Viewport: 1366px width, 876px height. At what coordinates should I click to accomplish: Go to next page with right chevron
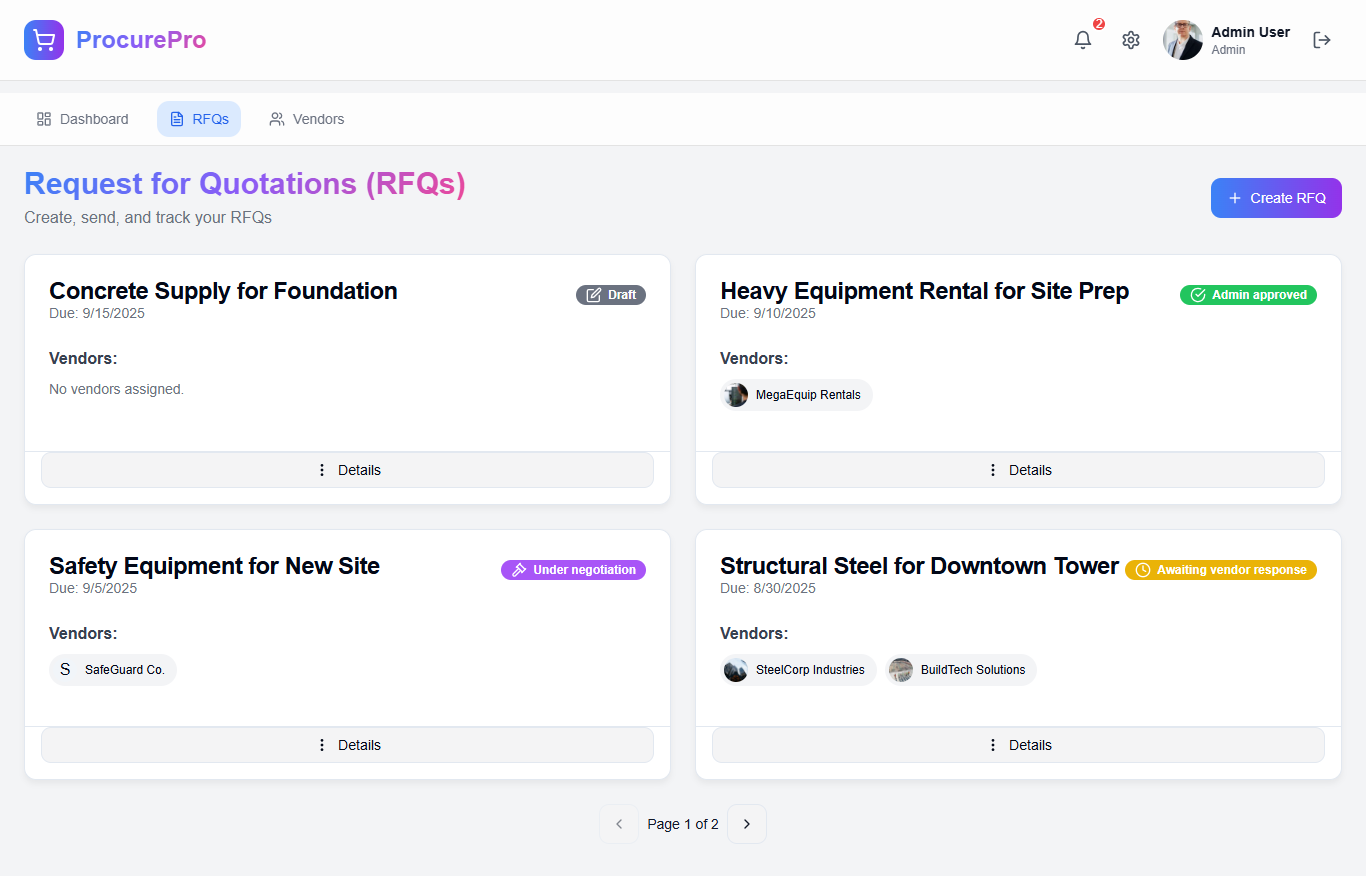(747, 824)
